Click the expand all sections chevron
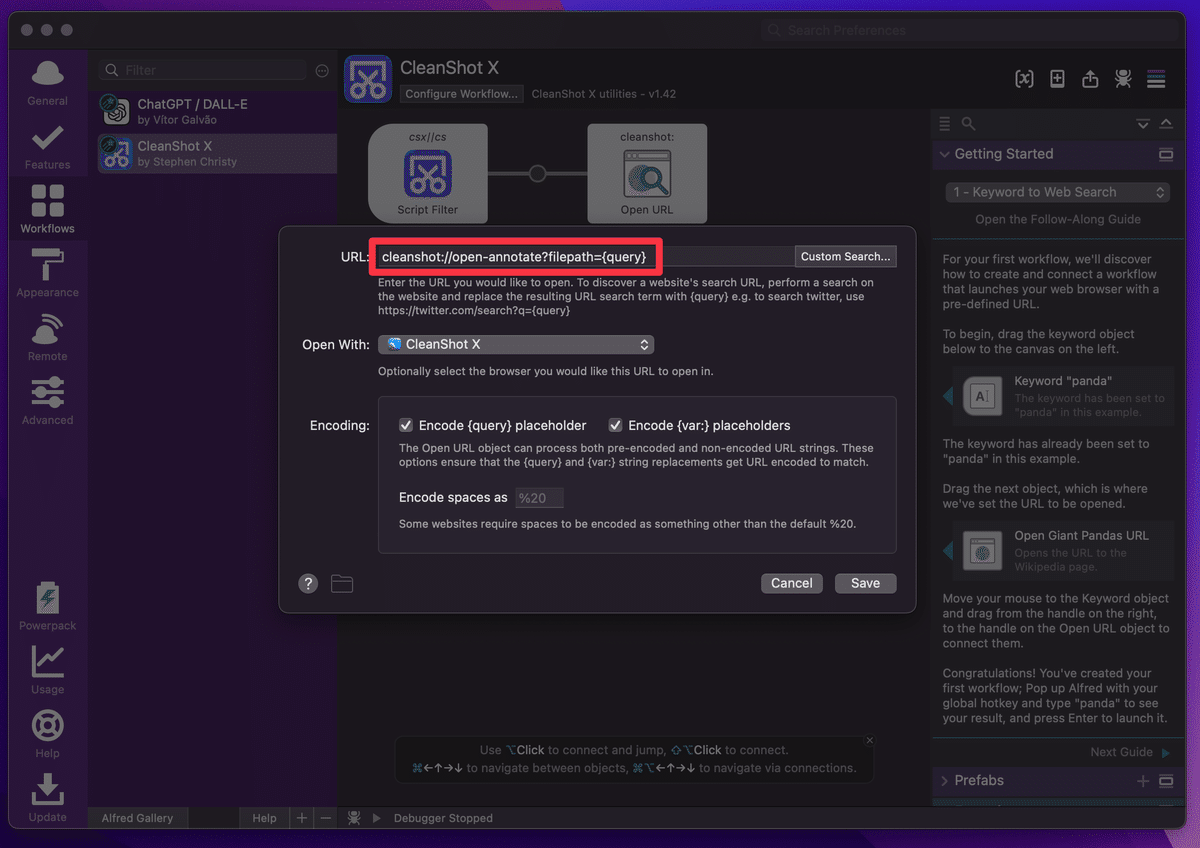Screen dimensions: 1200x848 pyautogui.click(x=1143, y=123)
